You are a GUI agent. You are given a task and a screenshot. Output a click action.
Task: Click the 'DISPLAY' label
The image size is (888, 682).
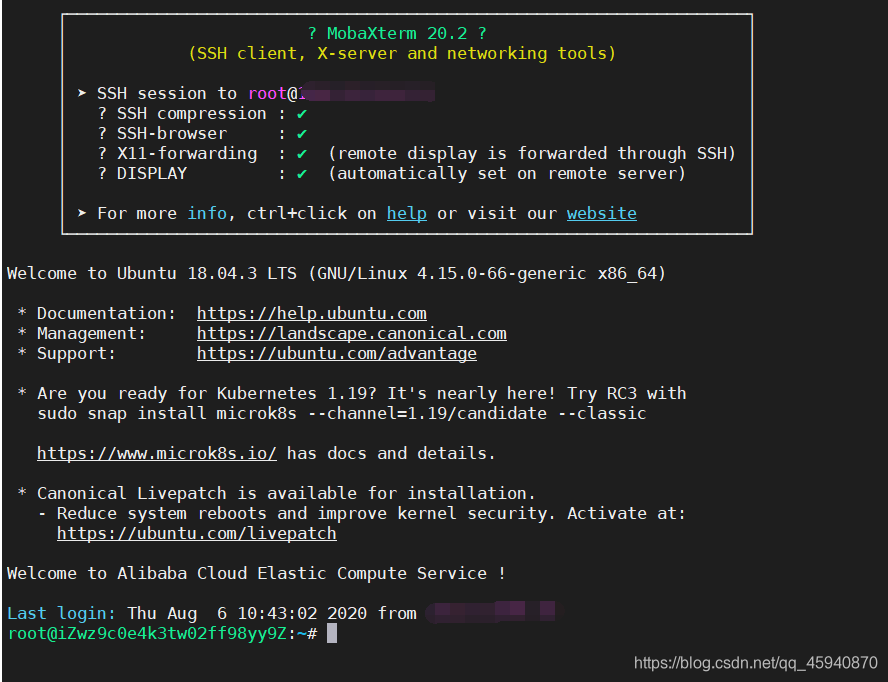coord(152,173)
